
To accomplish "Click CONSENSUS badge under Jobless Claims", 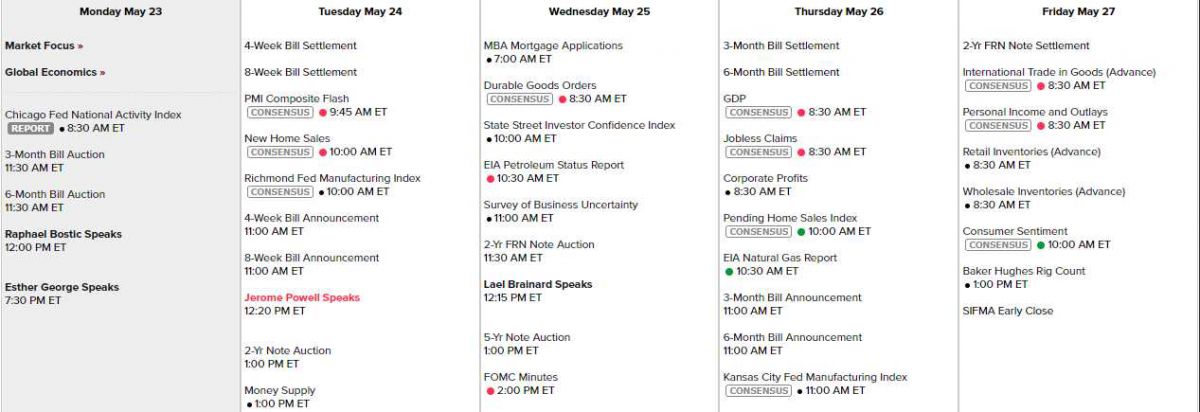I will [x=758, y=152].
